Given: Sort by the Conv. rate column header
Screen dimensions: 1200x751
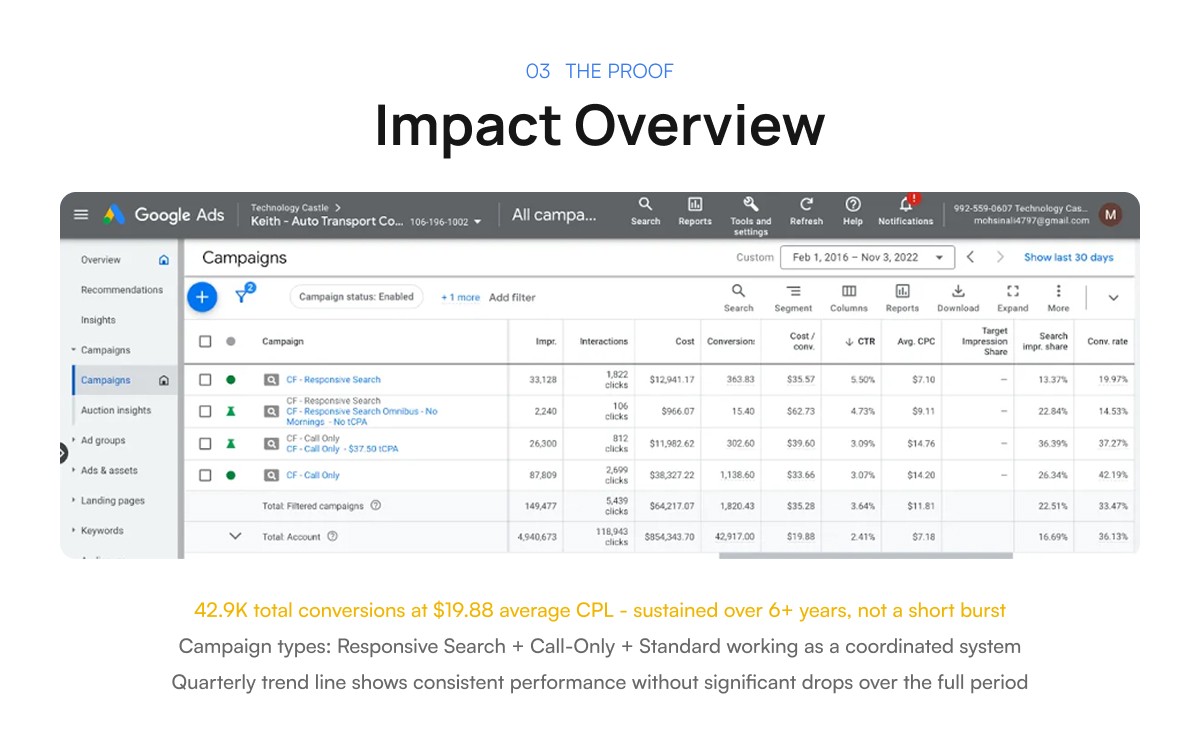Looking at the screenshot, I should (1107, 341).
